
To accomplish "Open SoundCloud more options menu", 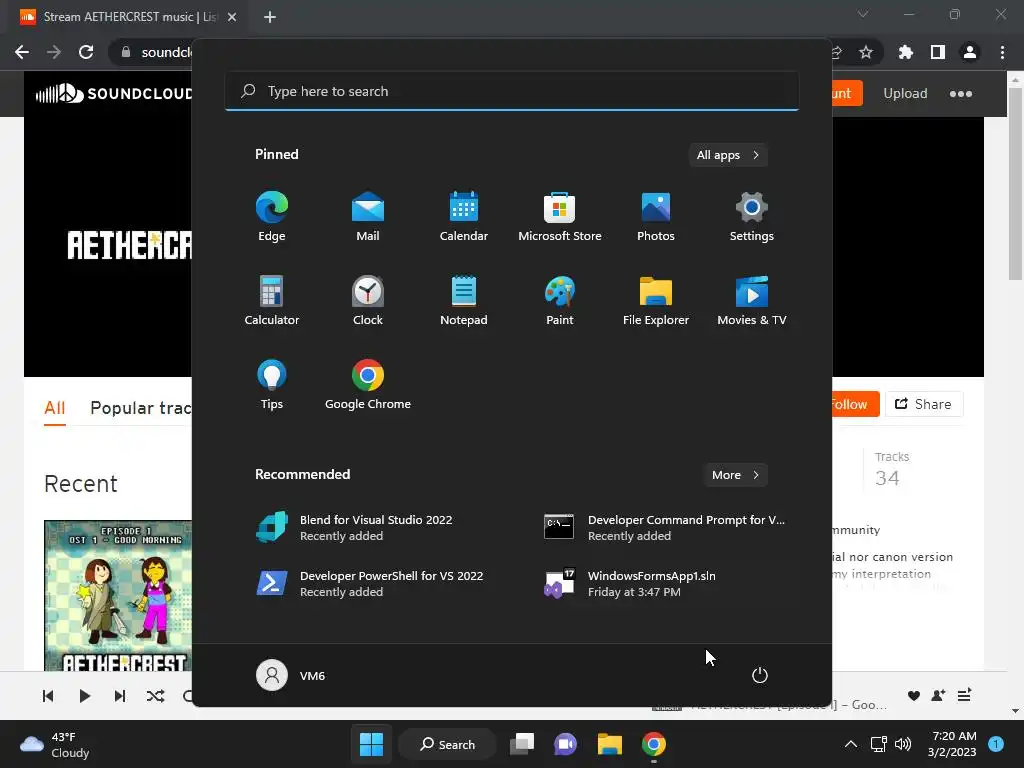I will [961, 93].
